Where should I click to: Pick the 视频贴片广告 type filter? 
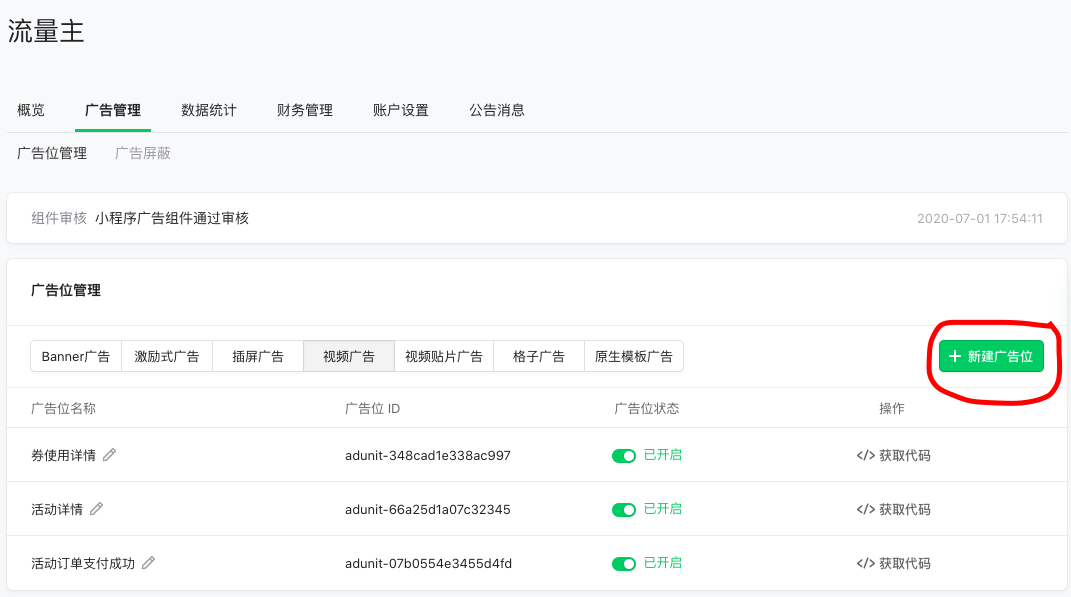(444, 356)
